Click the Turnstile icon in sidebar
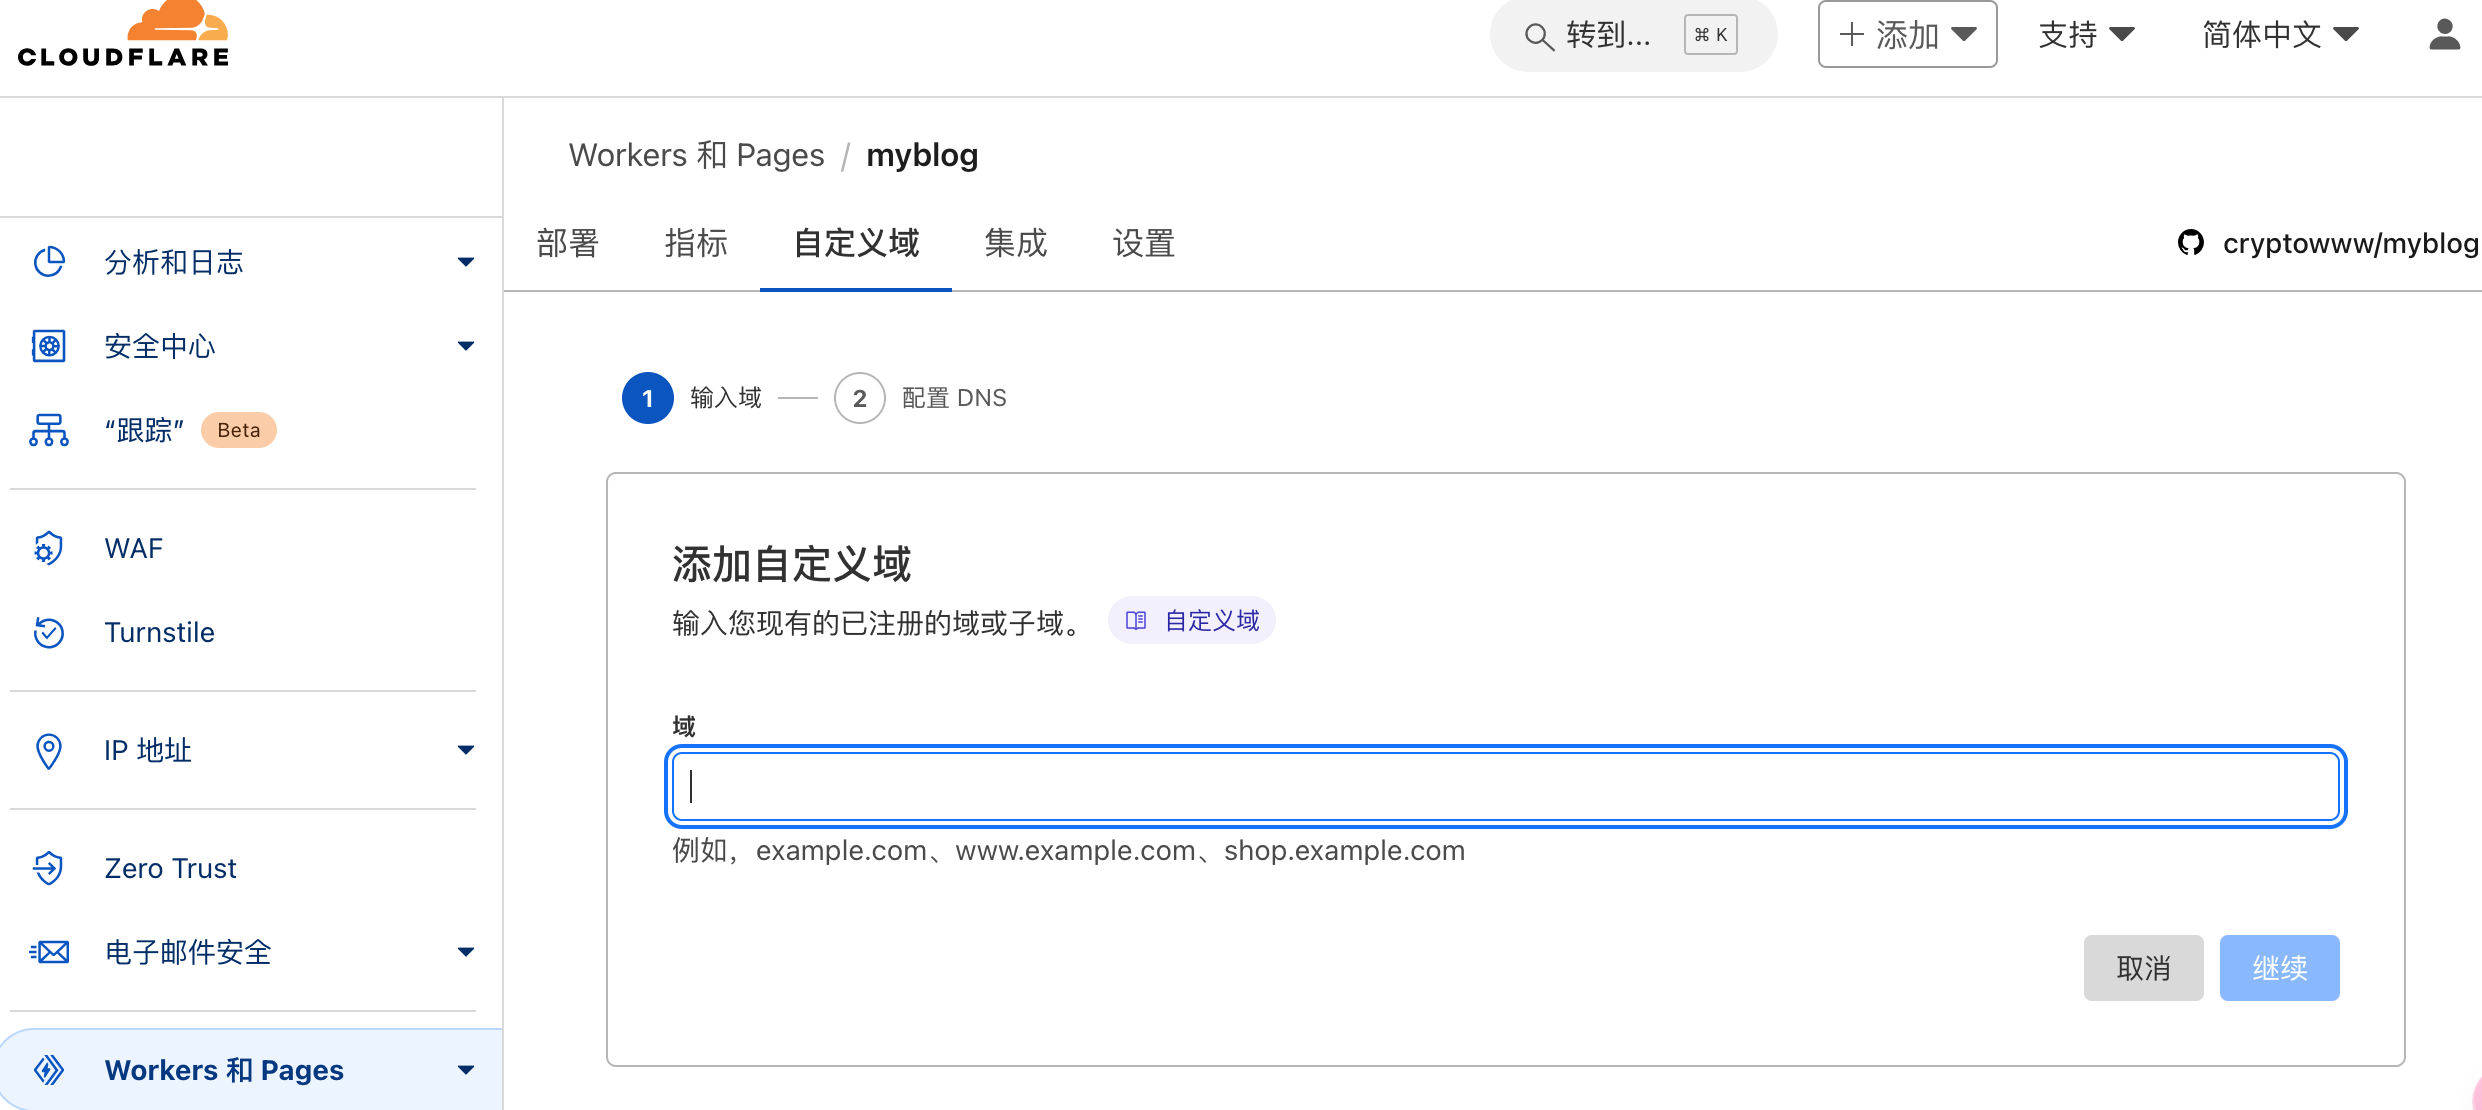The image size is (2482, 1110). [49, 632]
